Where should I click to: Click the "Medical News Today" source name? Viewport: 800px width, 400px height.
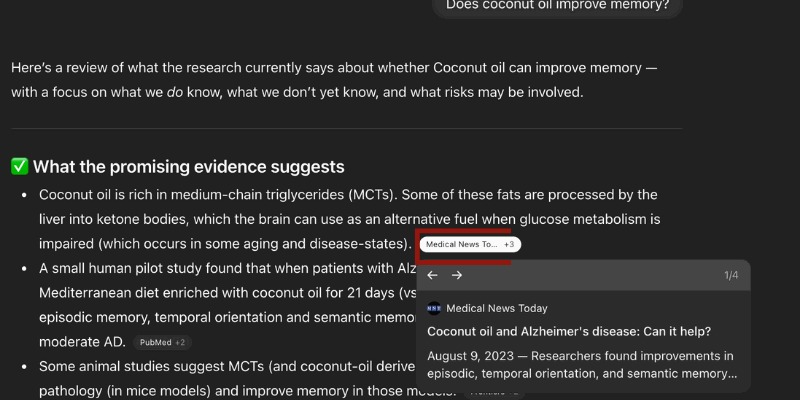(x=497, y=309)
